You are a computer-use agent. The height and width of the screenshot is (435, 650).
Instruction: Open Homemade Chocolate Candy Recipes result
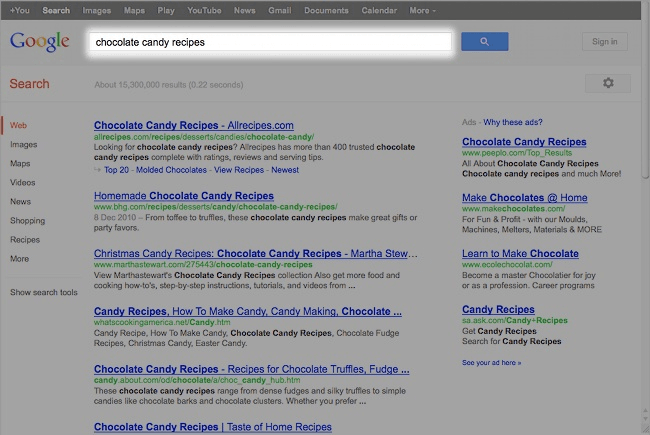click(184, 196)
